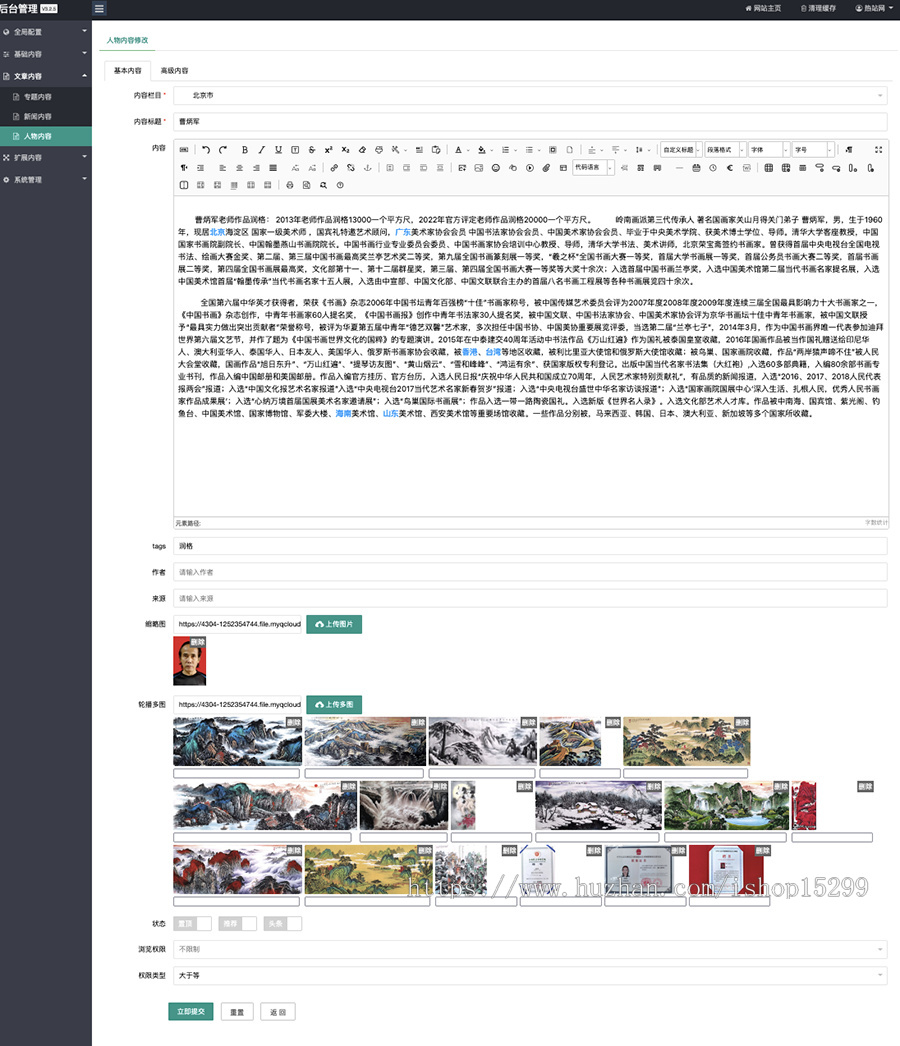
Task: Click the hamburger menu to collapse sidebar
Action: click(99, 9)
